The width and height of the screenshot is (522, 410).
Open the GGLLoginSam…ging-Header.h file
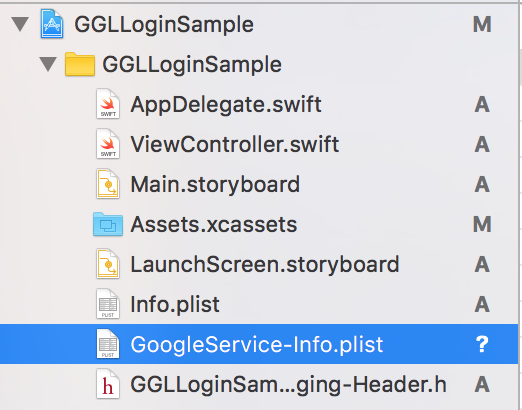click(288, 384)
